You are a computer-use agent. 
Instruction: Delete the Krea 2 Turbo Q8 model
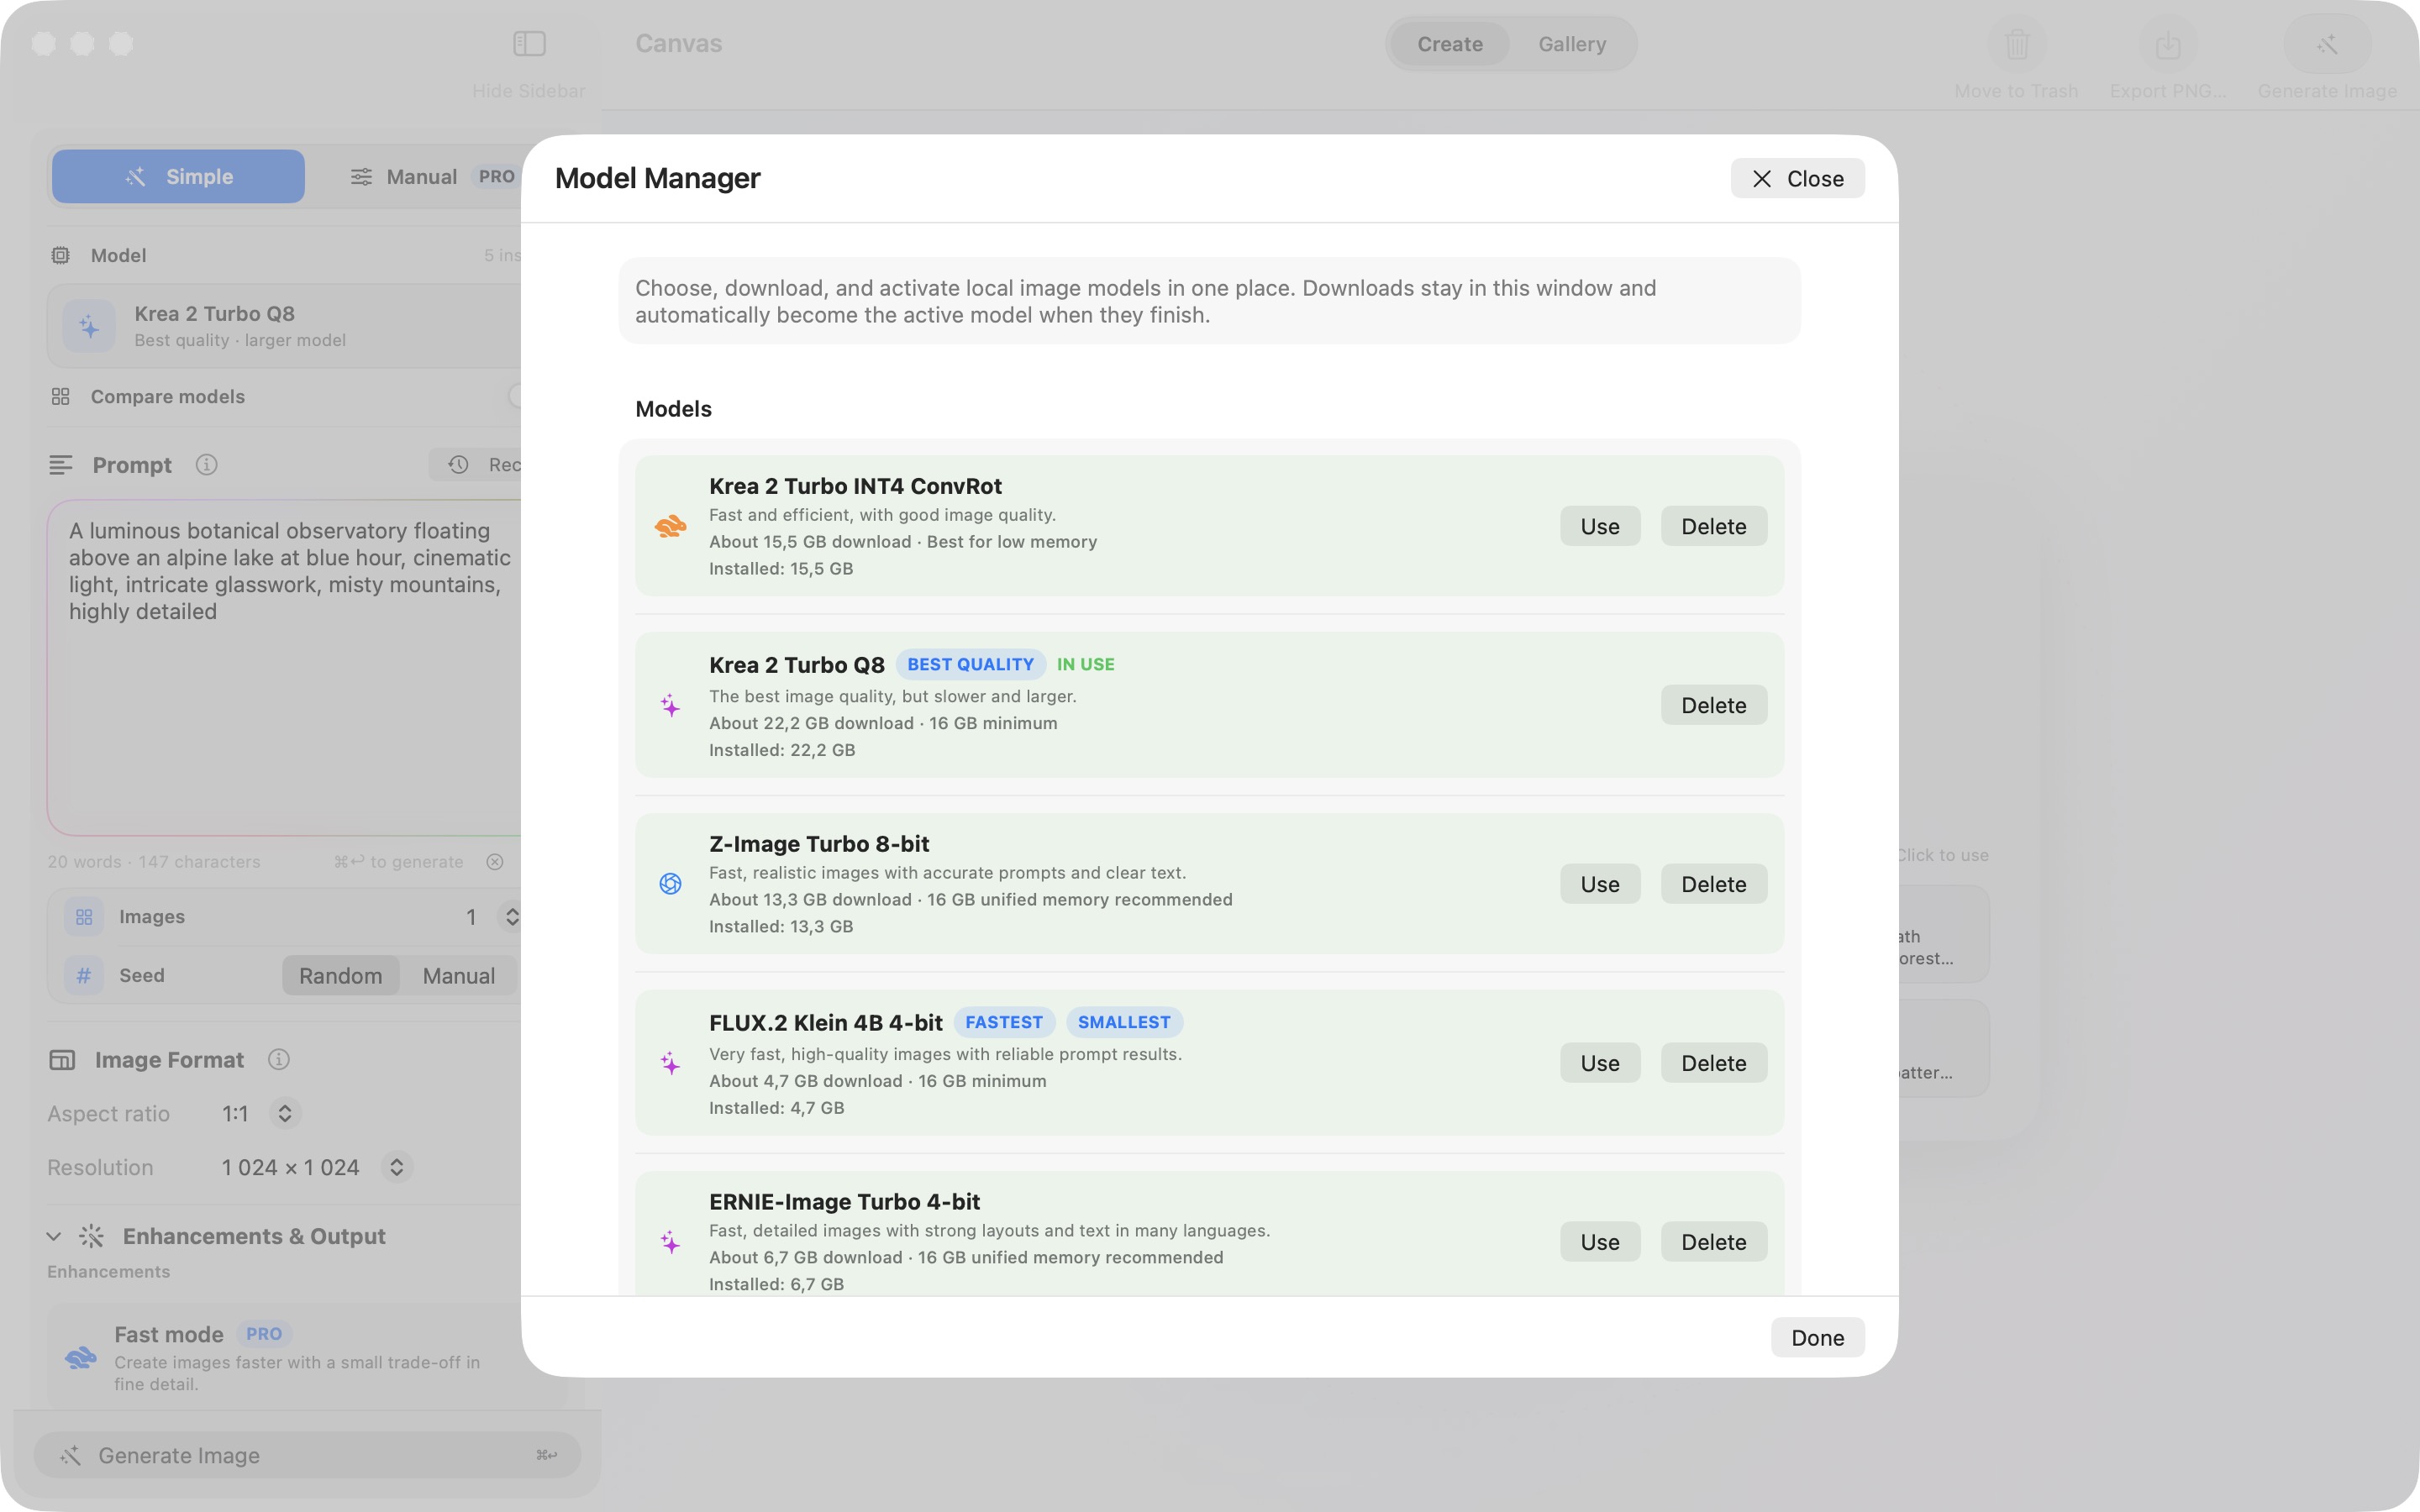pyautogui.click(x=1714, y=705)
